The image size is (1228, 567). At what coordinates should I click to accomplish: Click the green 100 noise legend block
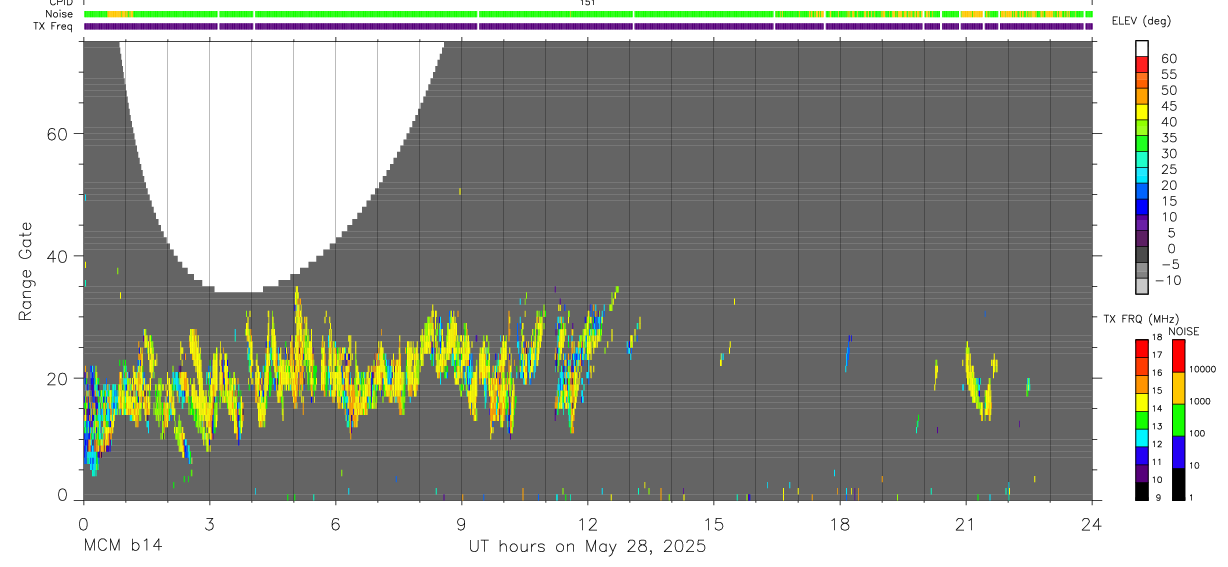1178,420
